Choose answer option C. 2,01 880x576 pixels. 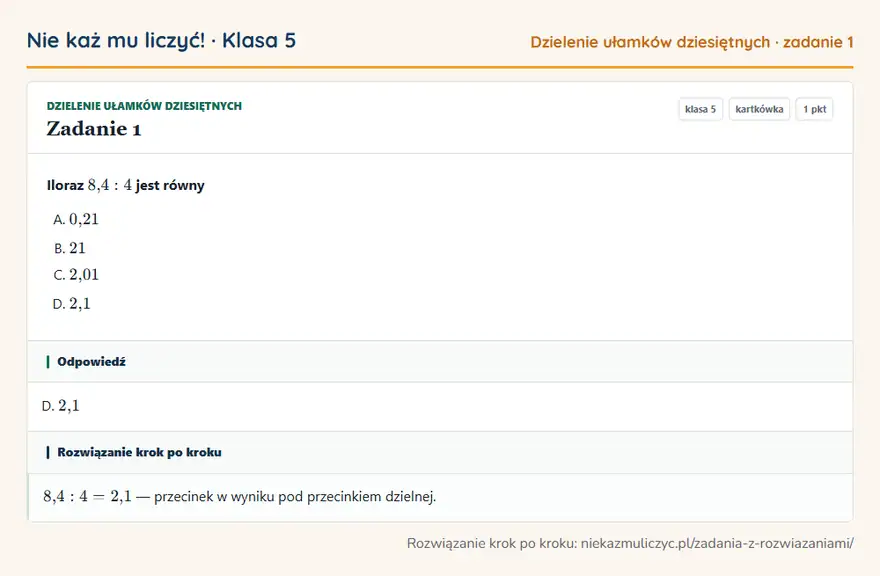coord(76,275)
